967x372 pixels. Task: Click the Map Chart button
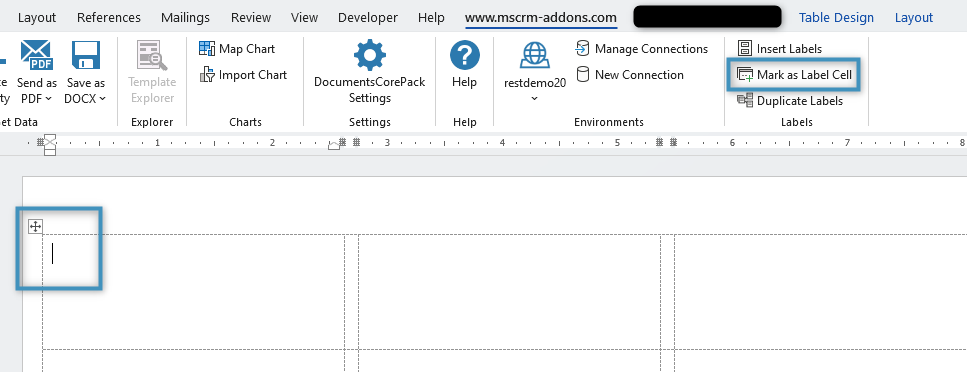(237, 49)
